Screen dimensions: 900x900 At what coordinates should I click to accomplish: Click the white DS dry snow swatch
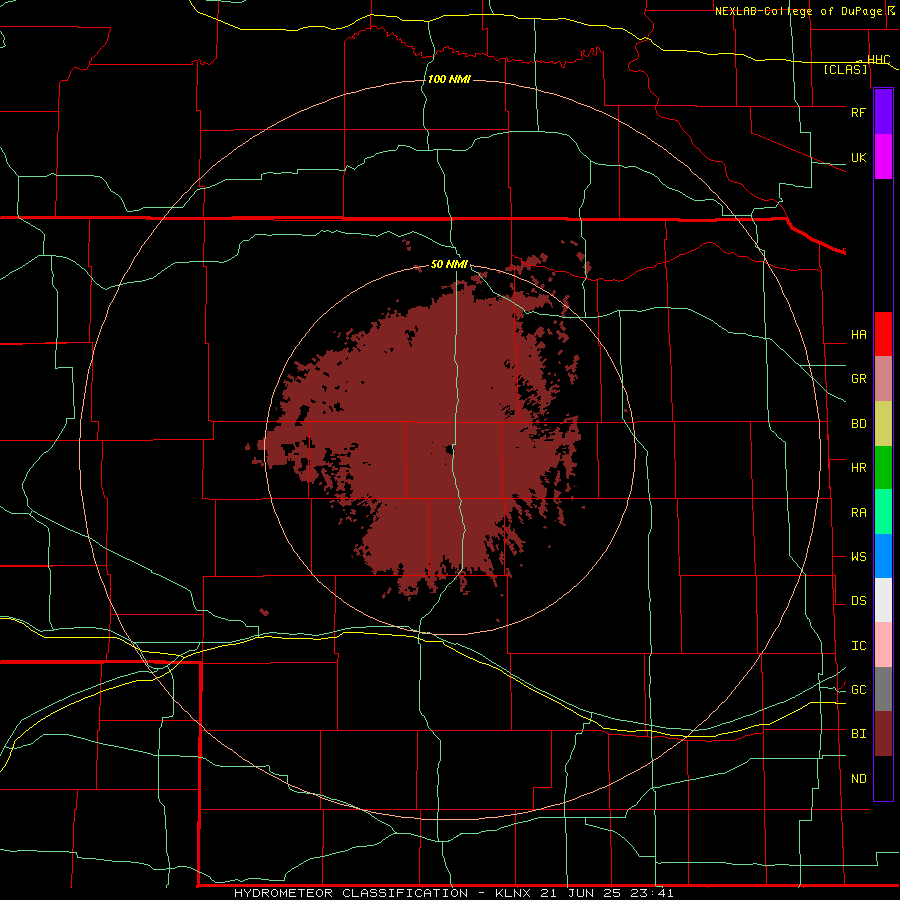click(x=883, y=600)
